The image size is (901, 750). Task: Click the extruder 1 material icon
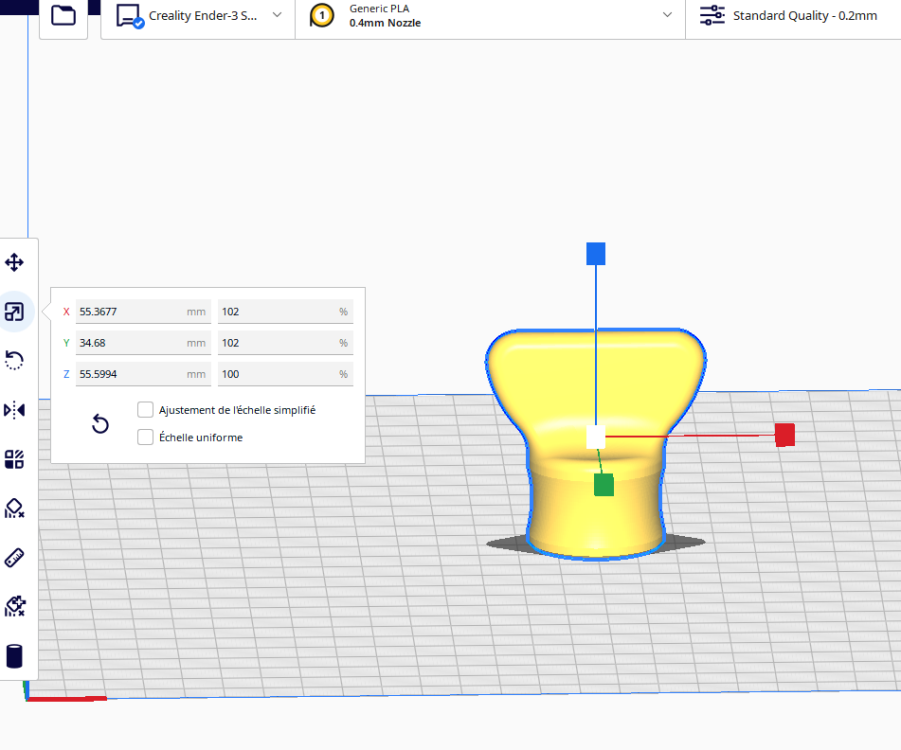click(322, 16)
